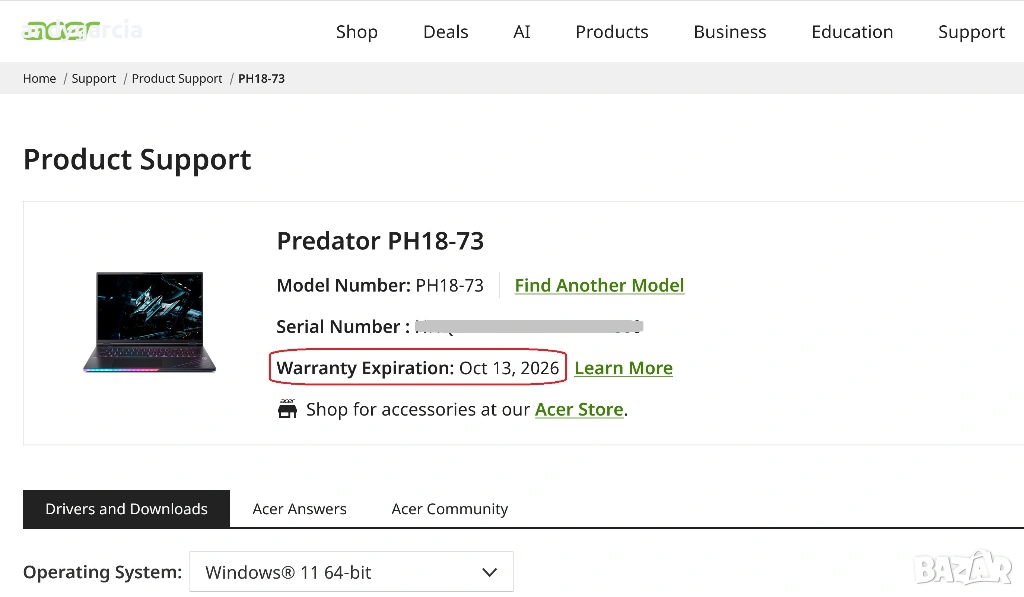Go to the Business menu item
Image resolution: width=1024 pixels, height=597 pixels.
click(x=729, y=32)
